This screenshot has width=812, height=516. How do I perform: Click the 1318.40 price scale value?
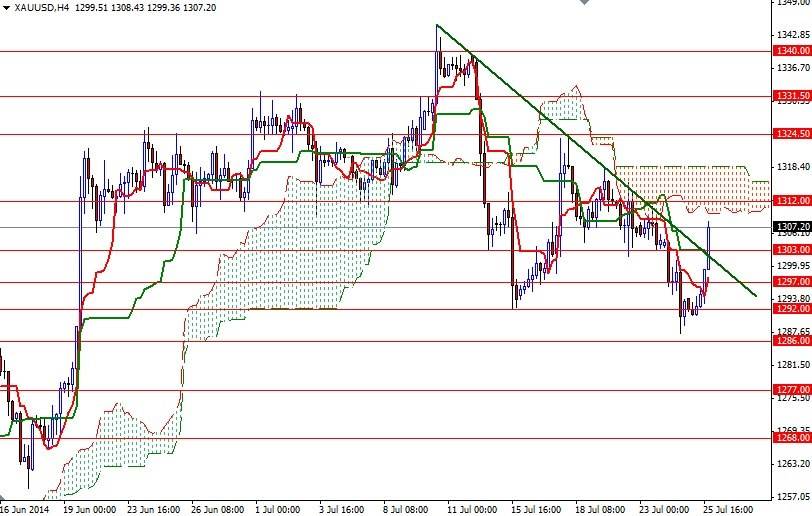[x=793, y=166]
